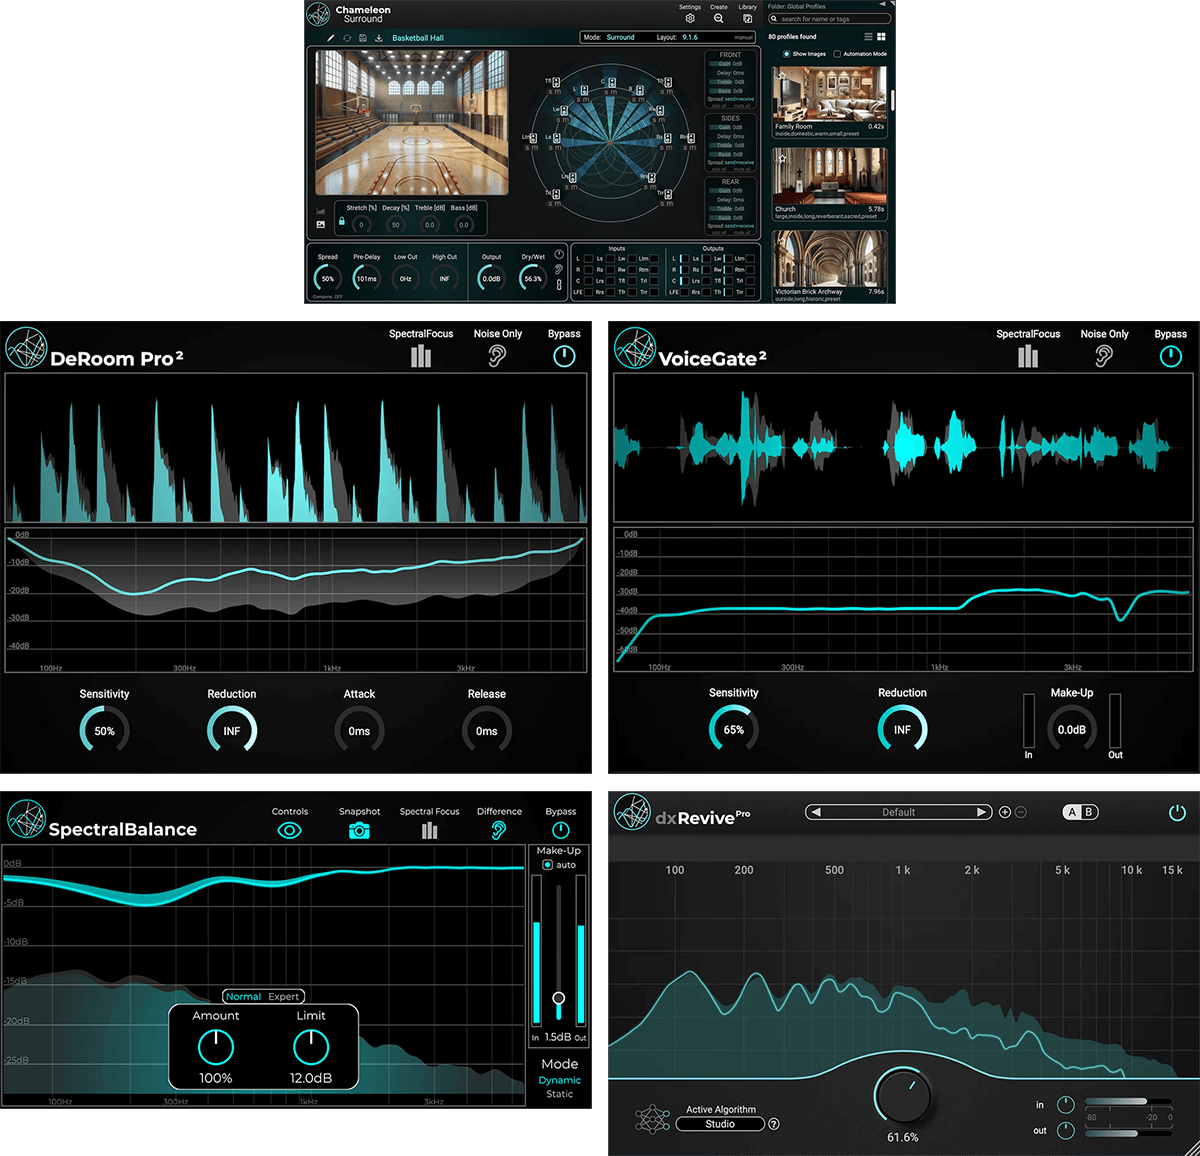Go to next preset arrow in dxRevive
Screen dimensions: 1200x1156
(x=982, y=812)
